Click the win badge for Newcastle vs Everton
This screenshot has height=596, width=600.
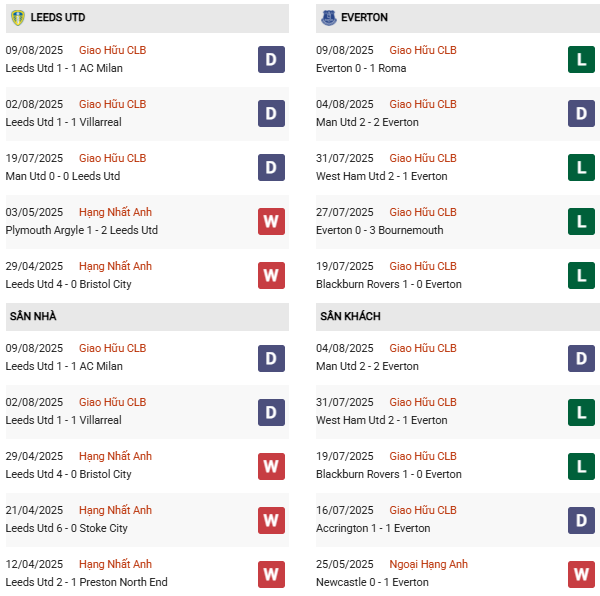pyautogui.click(x=582, y=573)
